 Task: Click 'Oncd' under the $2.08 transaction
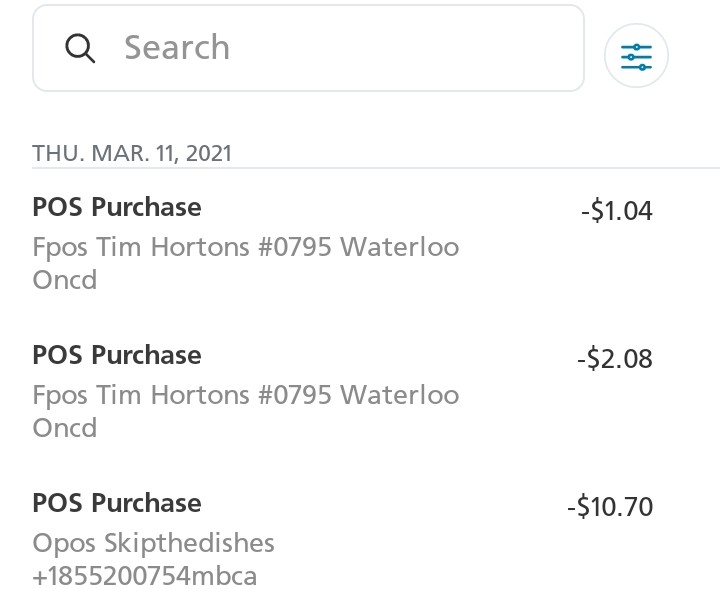click(65, 428)
